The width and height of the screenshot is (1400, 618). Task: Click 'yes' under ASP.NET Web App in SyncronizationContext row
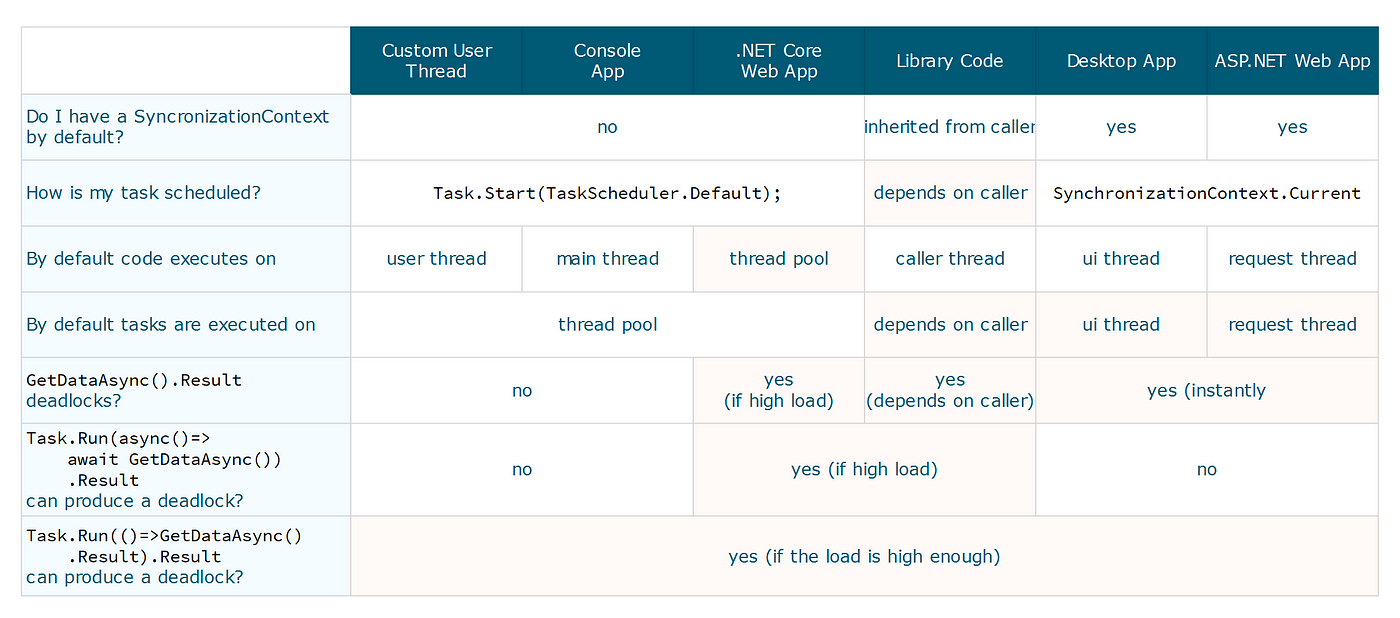click(x=1292, y=127)
